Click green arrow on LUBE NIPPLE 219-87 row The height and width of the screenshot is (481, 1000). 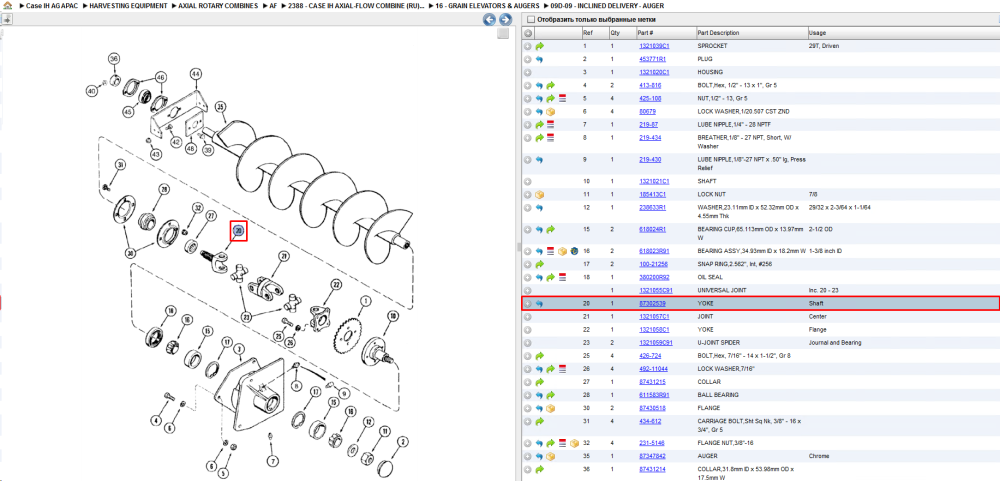[540, 125]
